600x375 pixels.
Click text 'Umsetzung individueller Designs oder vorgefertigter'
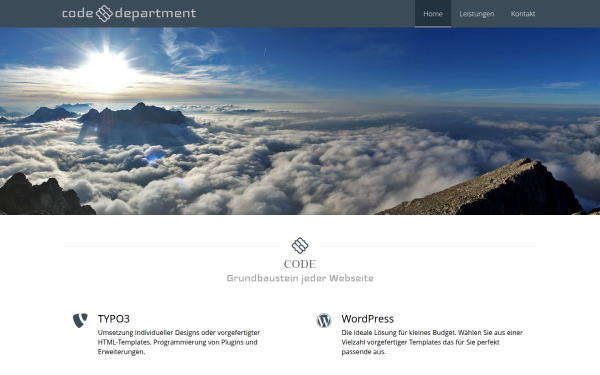coord(179,333)
